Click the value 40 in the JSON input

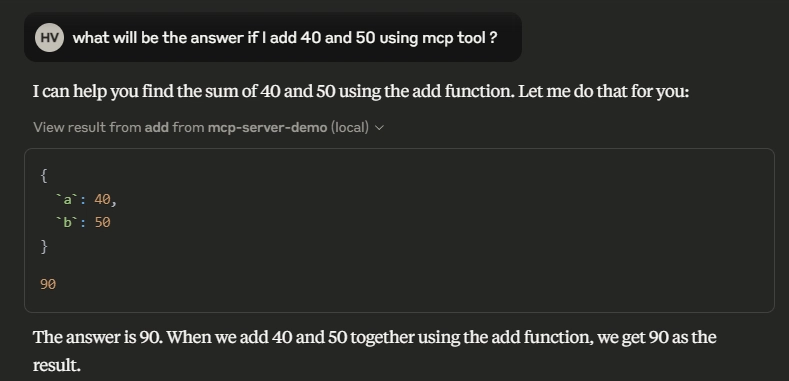102,200
